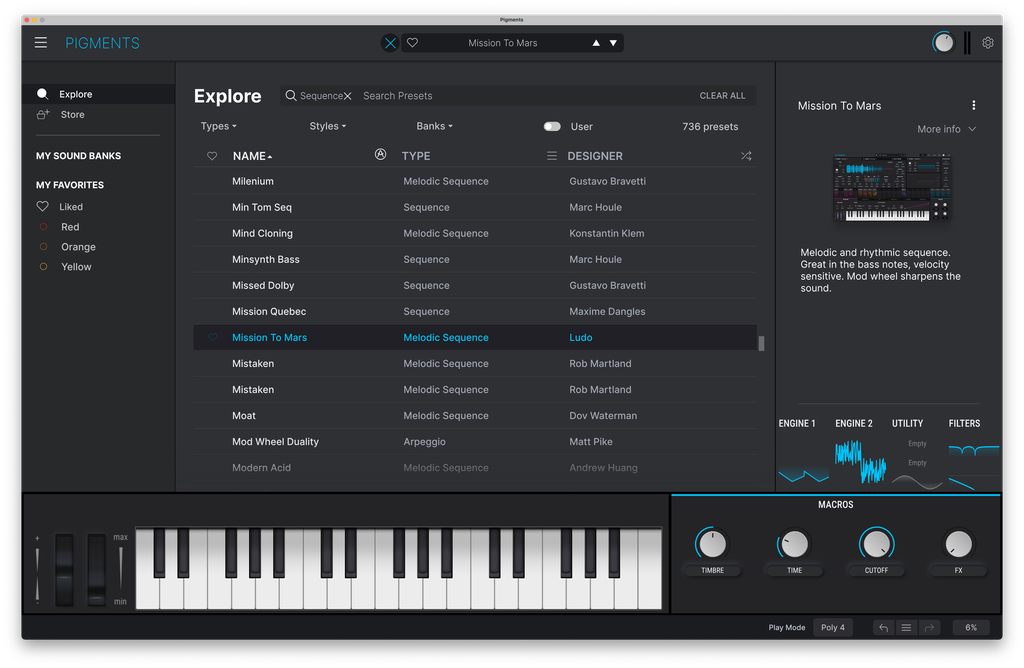Shuffle presets with the random icon
Viewport: 1024px width, 668px height.
pyautogui.click(x=746, y=156)
